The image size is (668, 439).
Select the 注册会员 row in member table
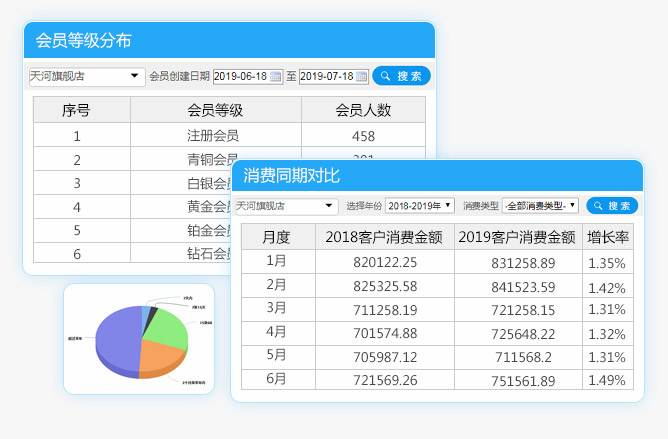[x=215, y=135]
